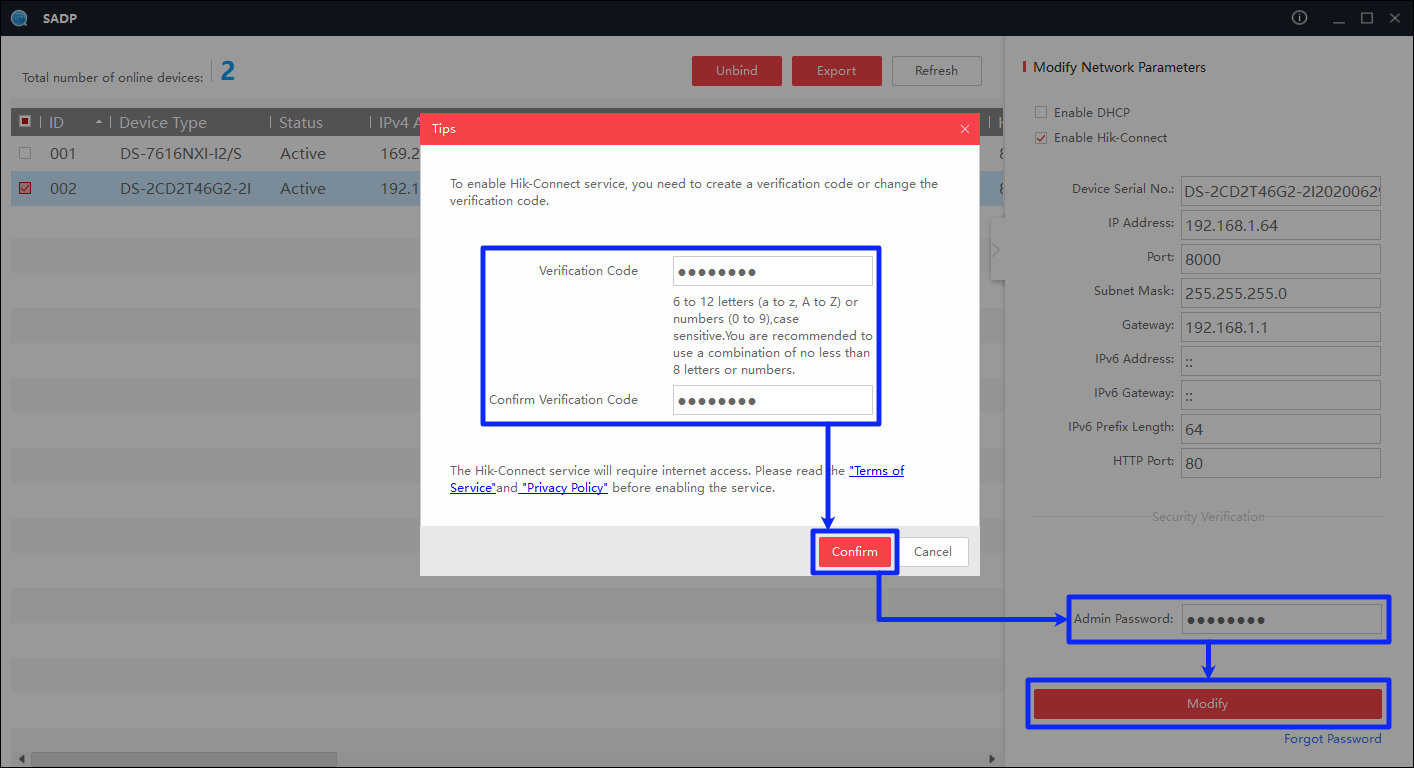The image size is (1414, 768).
Task: Click the Device Type column header
Action: (x=163, y=122)
